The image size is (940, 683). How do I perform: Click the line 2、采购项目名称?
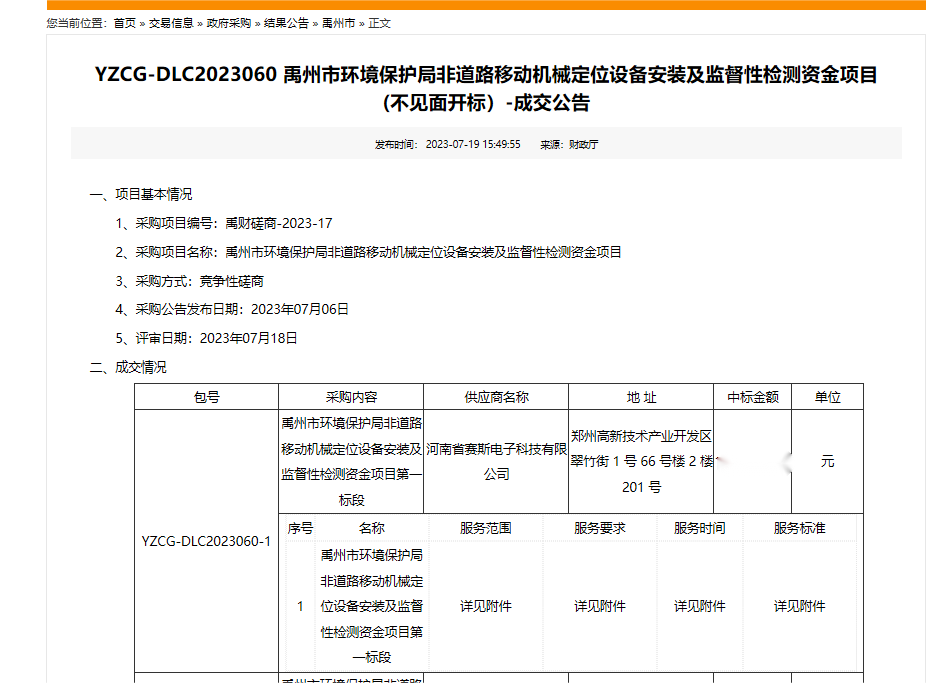coord(368,252)
